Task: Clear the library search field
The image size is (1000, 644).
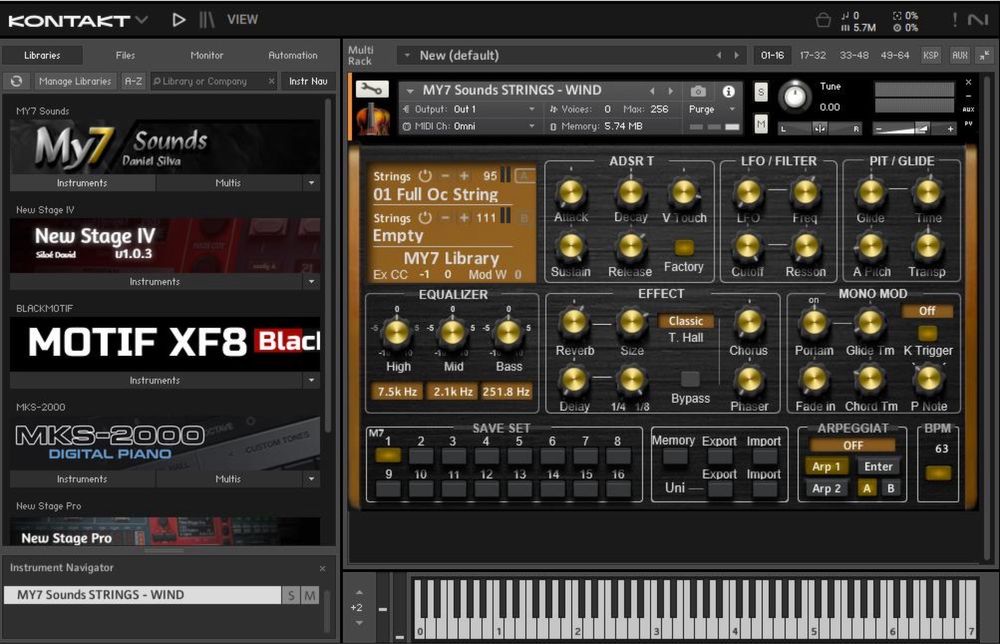Action: pyautogui.click(x=271, y=81)
